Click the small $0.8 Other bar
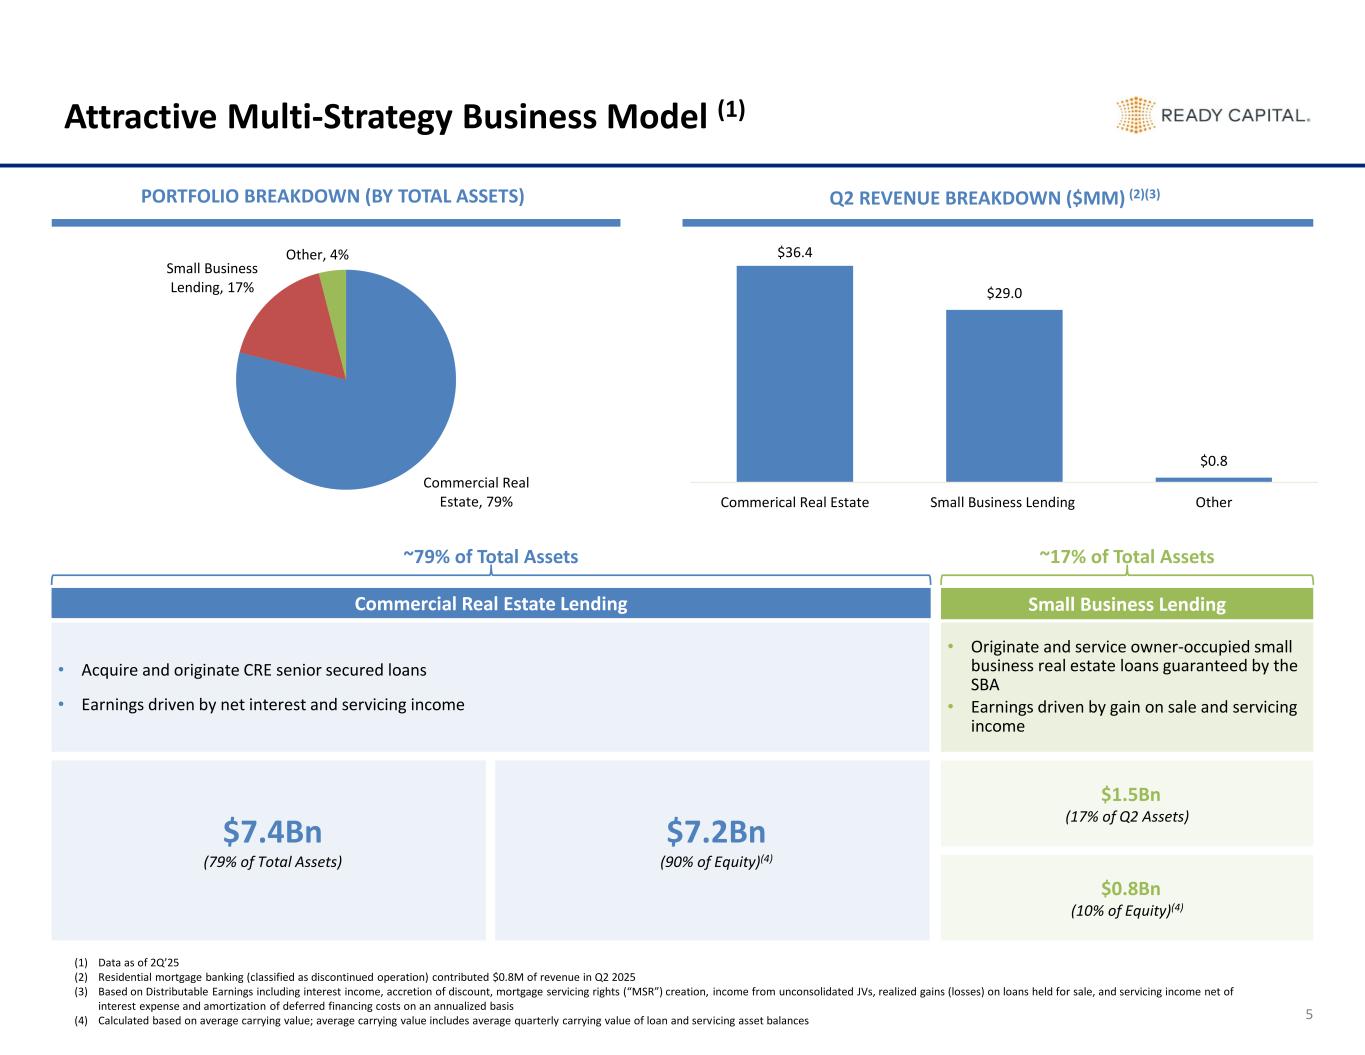Screen dimensions: 1365x1055 click(x=1213, y=479)
